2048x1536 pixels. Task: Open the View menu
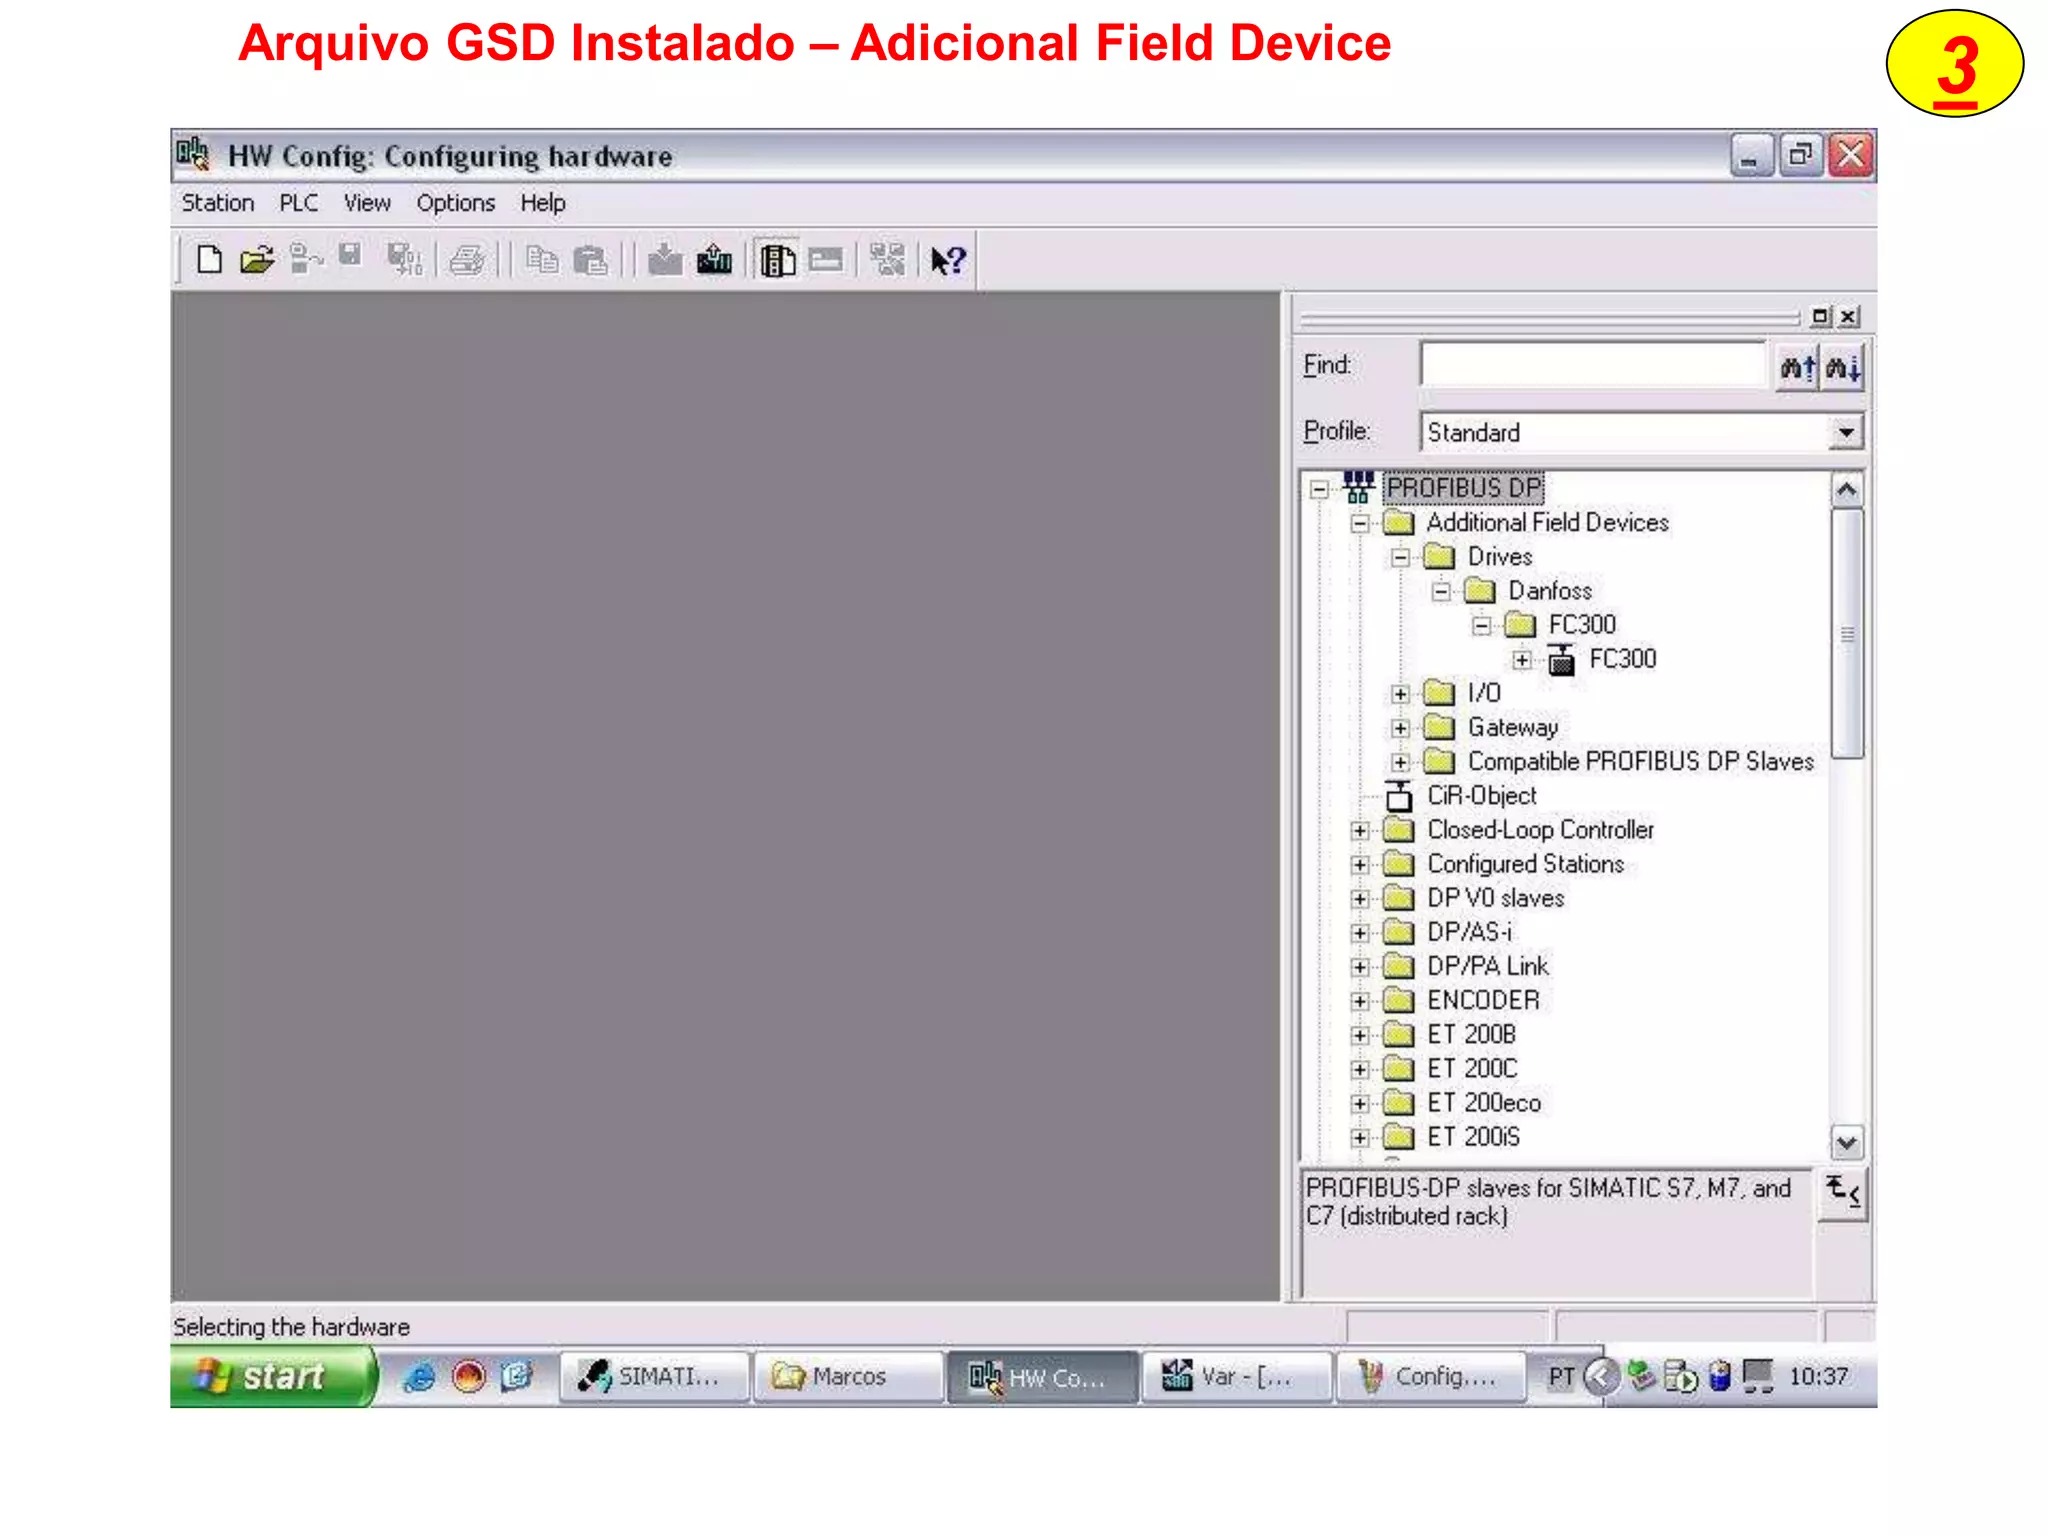[367, 203]
